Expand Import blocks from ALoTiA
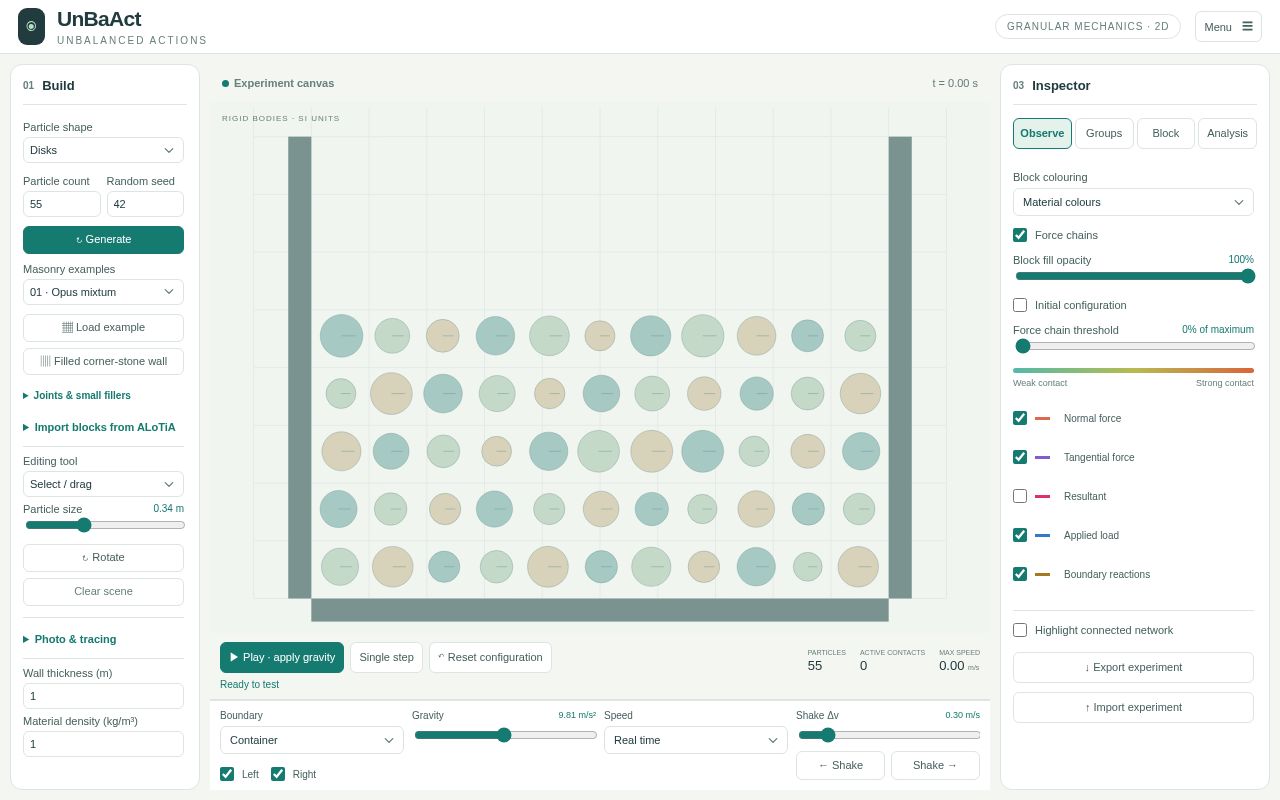 click(x=99, y=427)
